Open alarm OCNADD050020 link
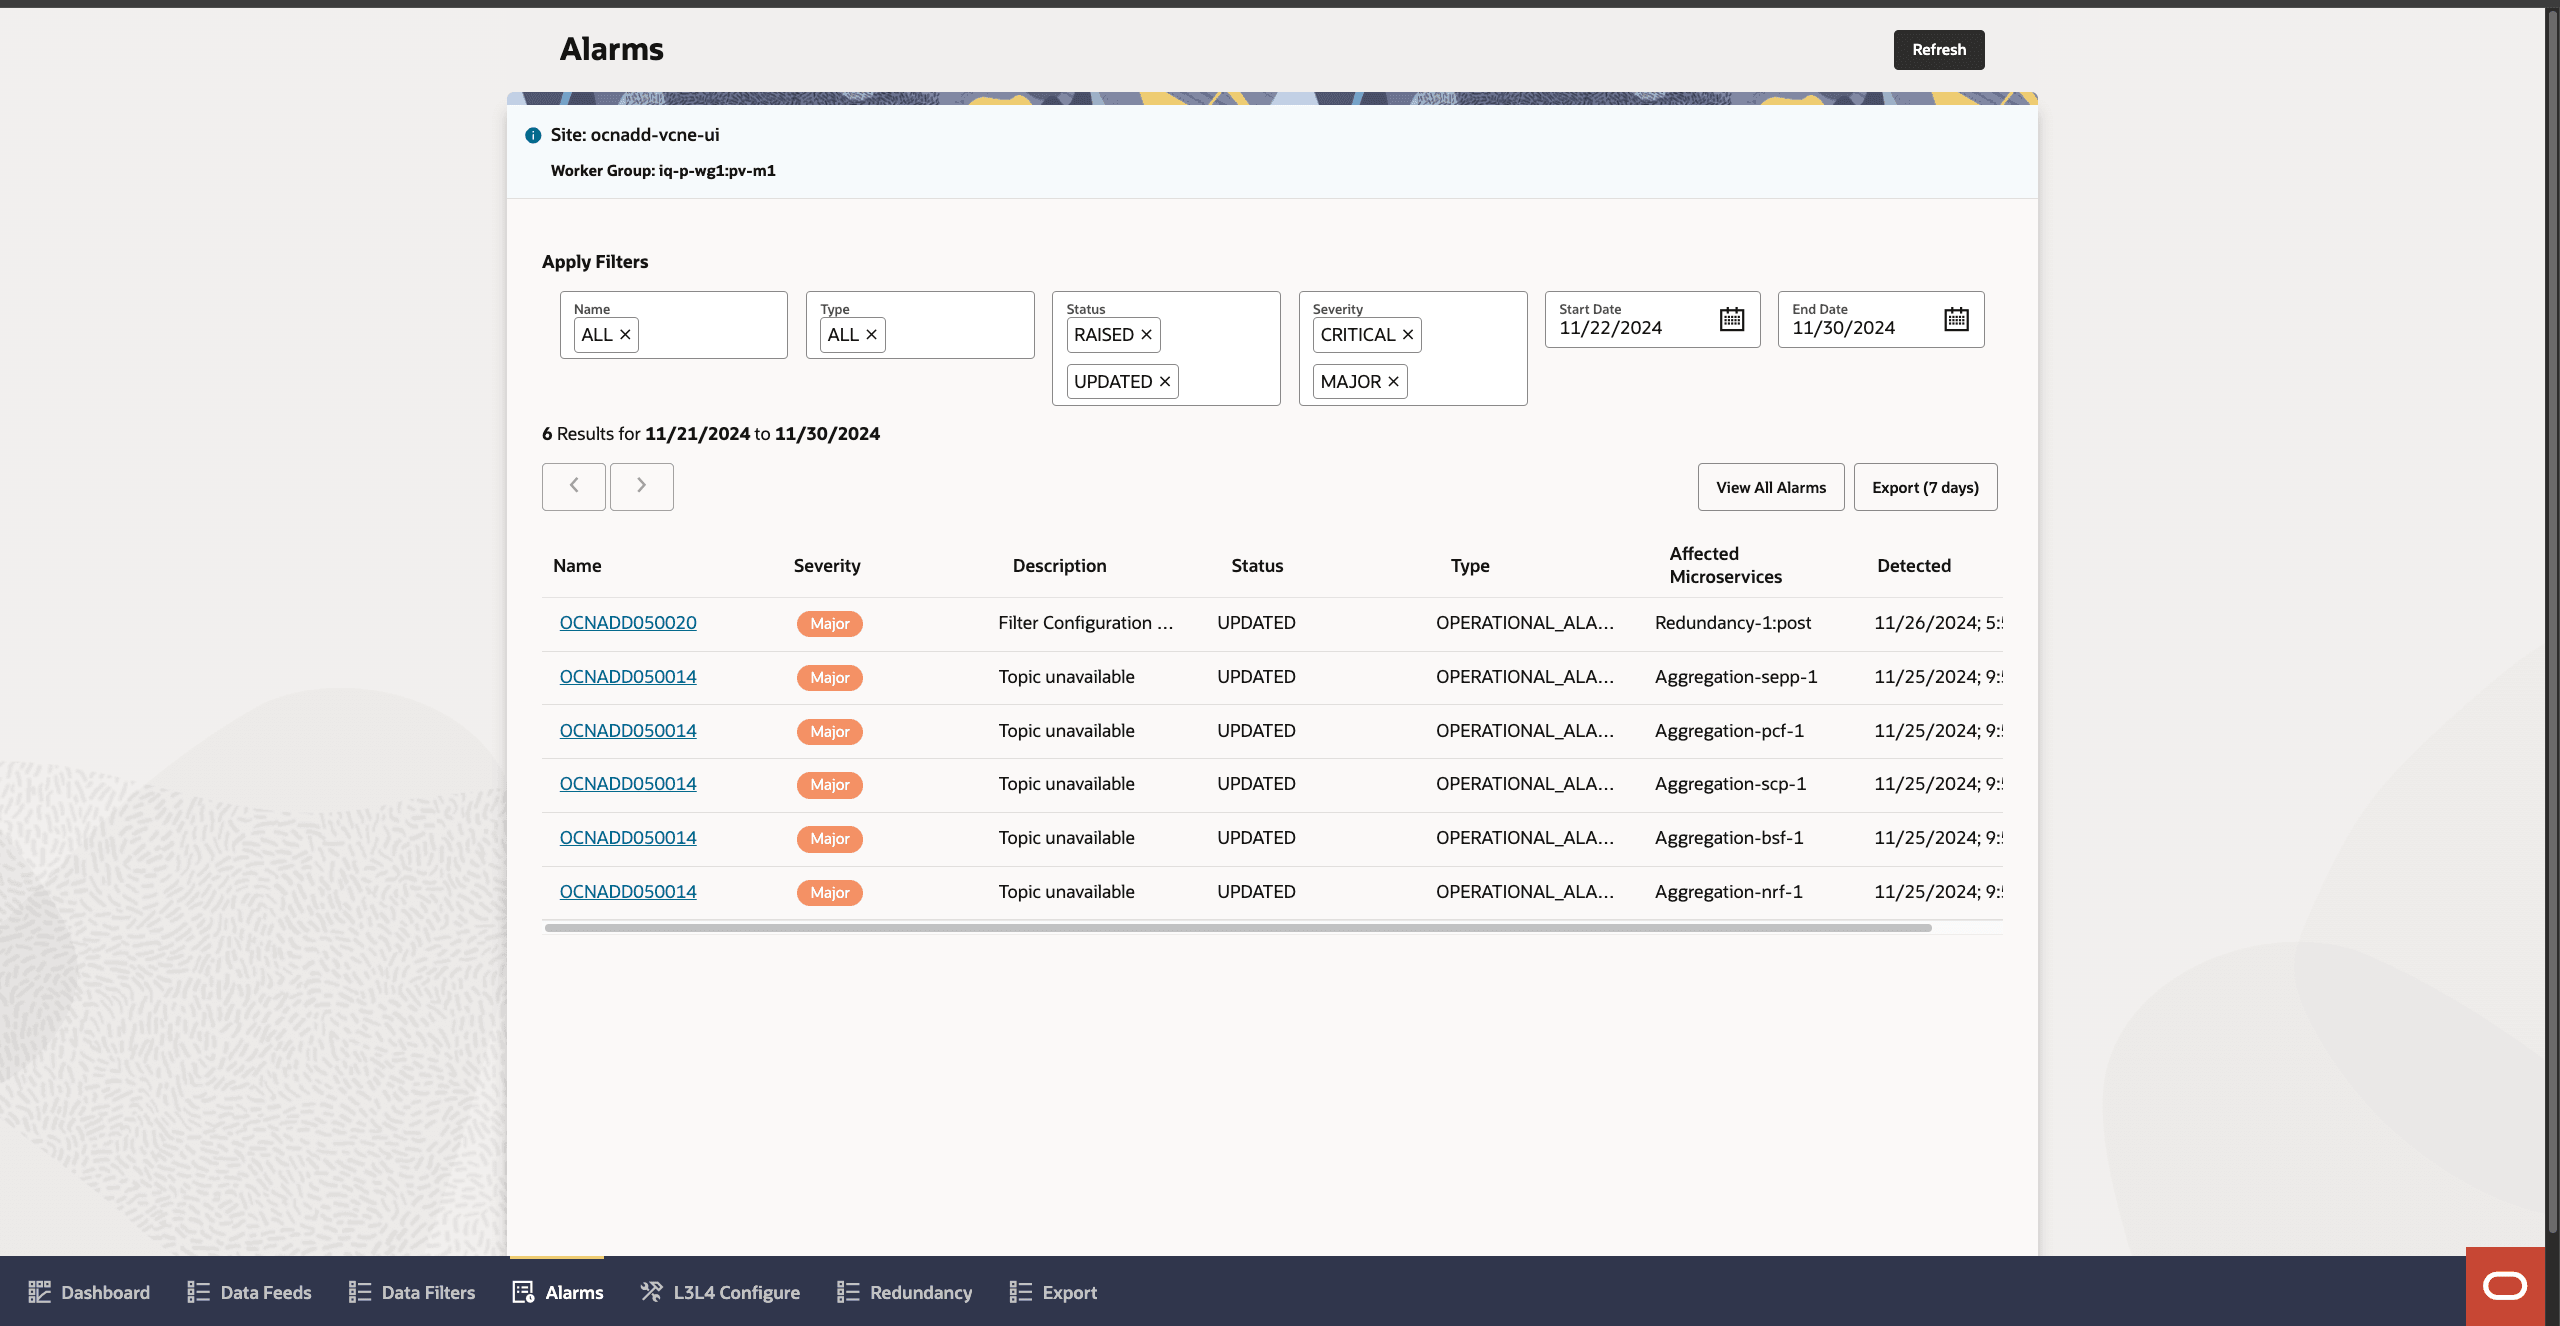Viewport: 2560px width, 1326px height. [628, 623]
